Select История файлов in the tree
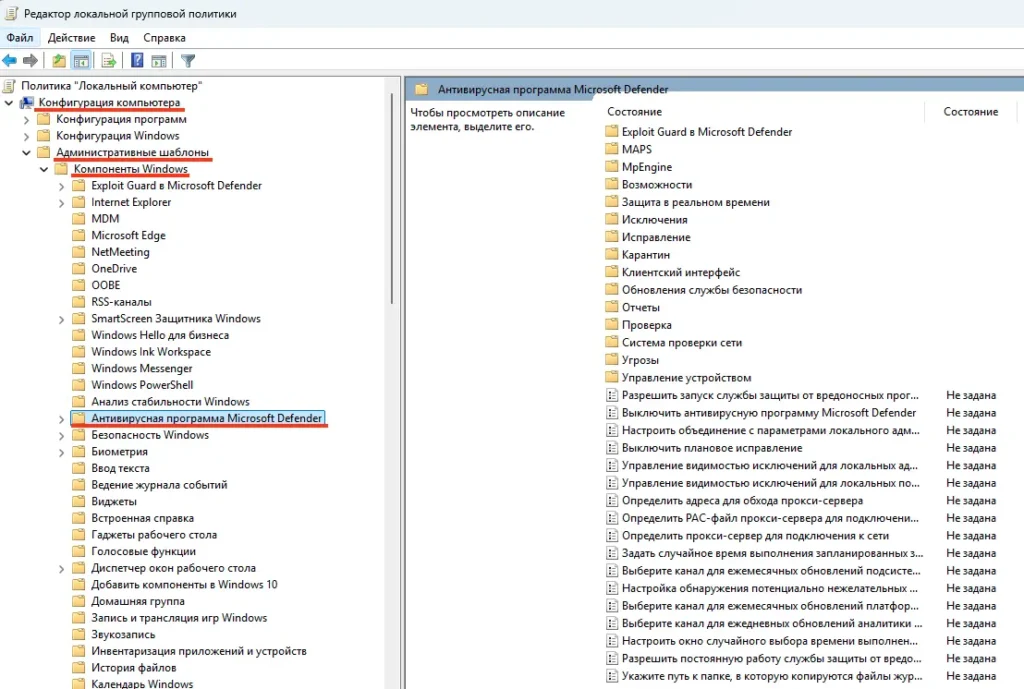This screenshot has width=1024, height=689. [x=133, y=667]
